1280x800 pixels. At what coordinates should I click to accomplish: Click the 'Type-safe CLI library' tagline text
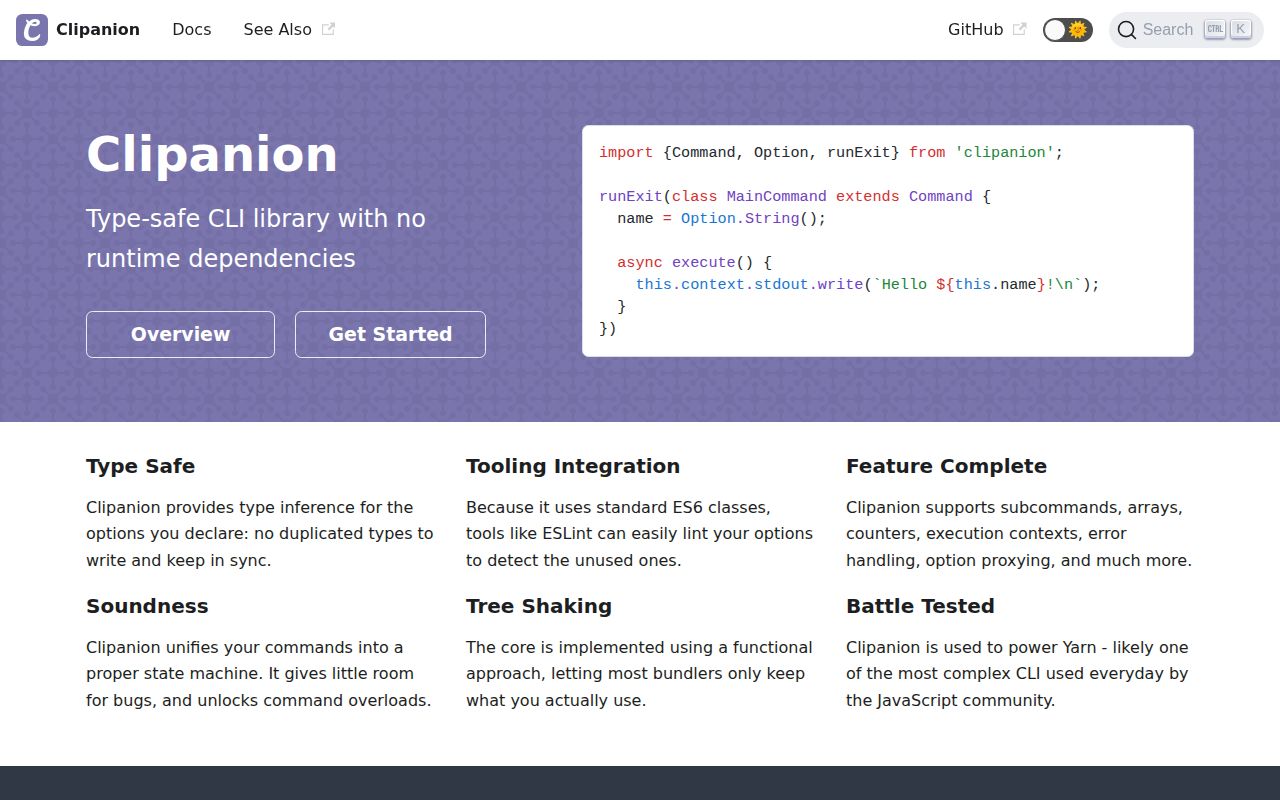click(256, 238)
